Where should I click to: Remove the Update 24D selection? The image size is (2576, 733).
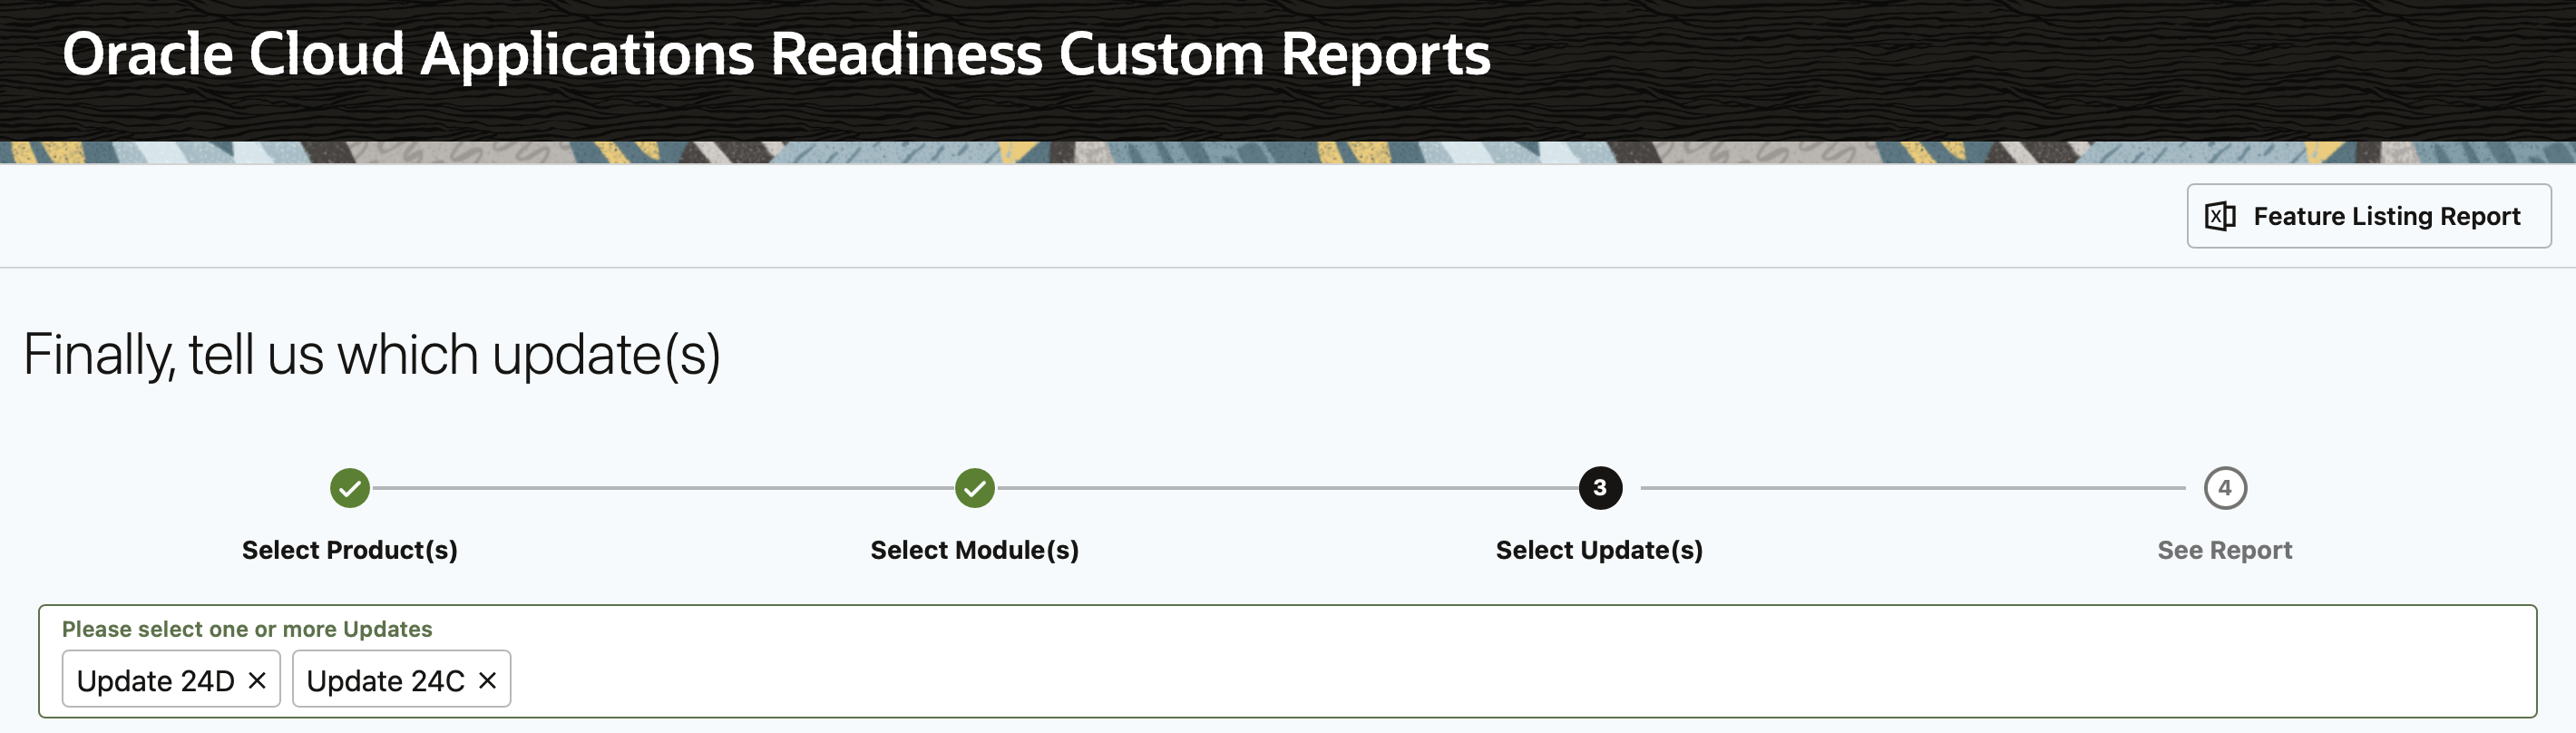pyautogui.click(x=257, y=680)
